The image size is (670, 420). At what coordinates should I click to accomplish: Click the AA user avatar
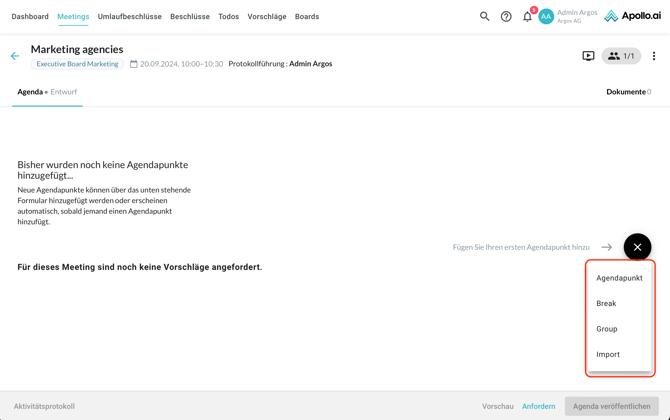pyautogui.click(x=546, y=16)
